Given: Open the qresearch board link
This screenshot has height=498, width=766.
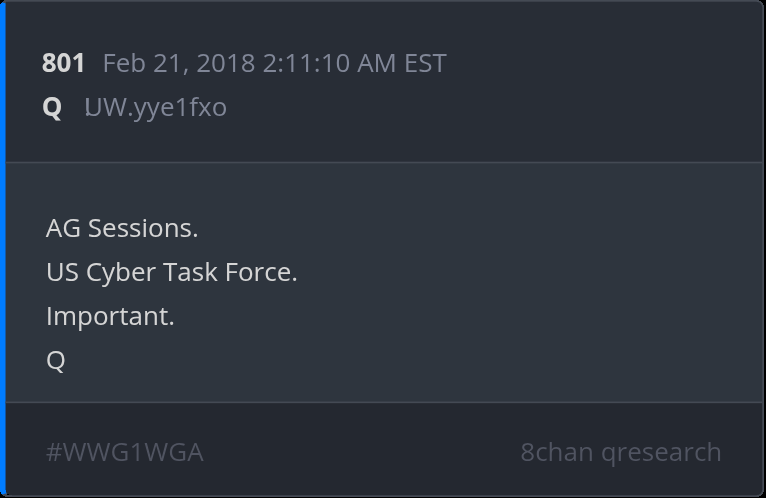Looking at the screenshot, I should point(661,452).
